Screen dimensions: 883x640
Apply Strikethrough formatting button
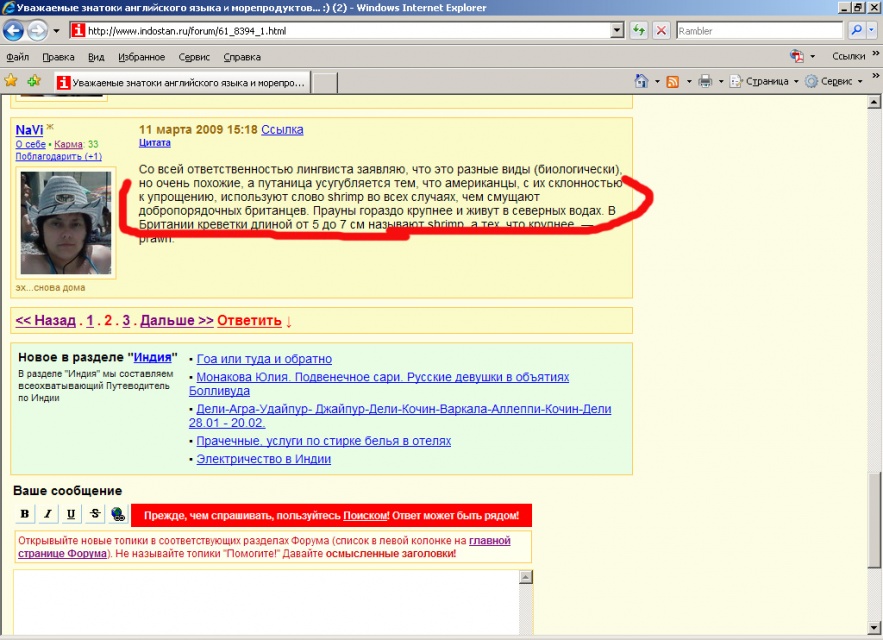pyautogui.click(x=95, y=514)
